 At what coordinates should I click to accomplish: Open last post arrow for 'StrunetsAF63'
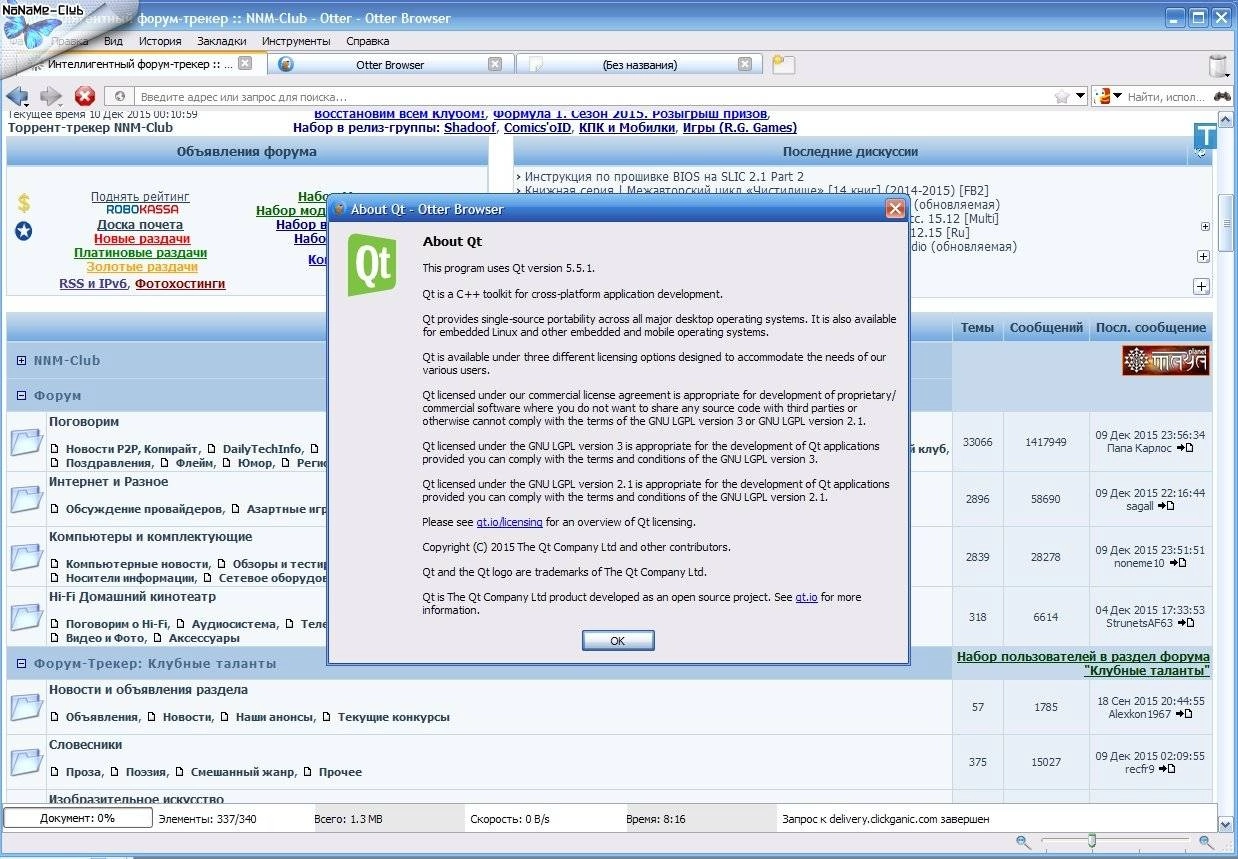point(1186,623)
